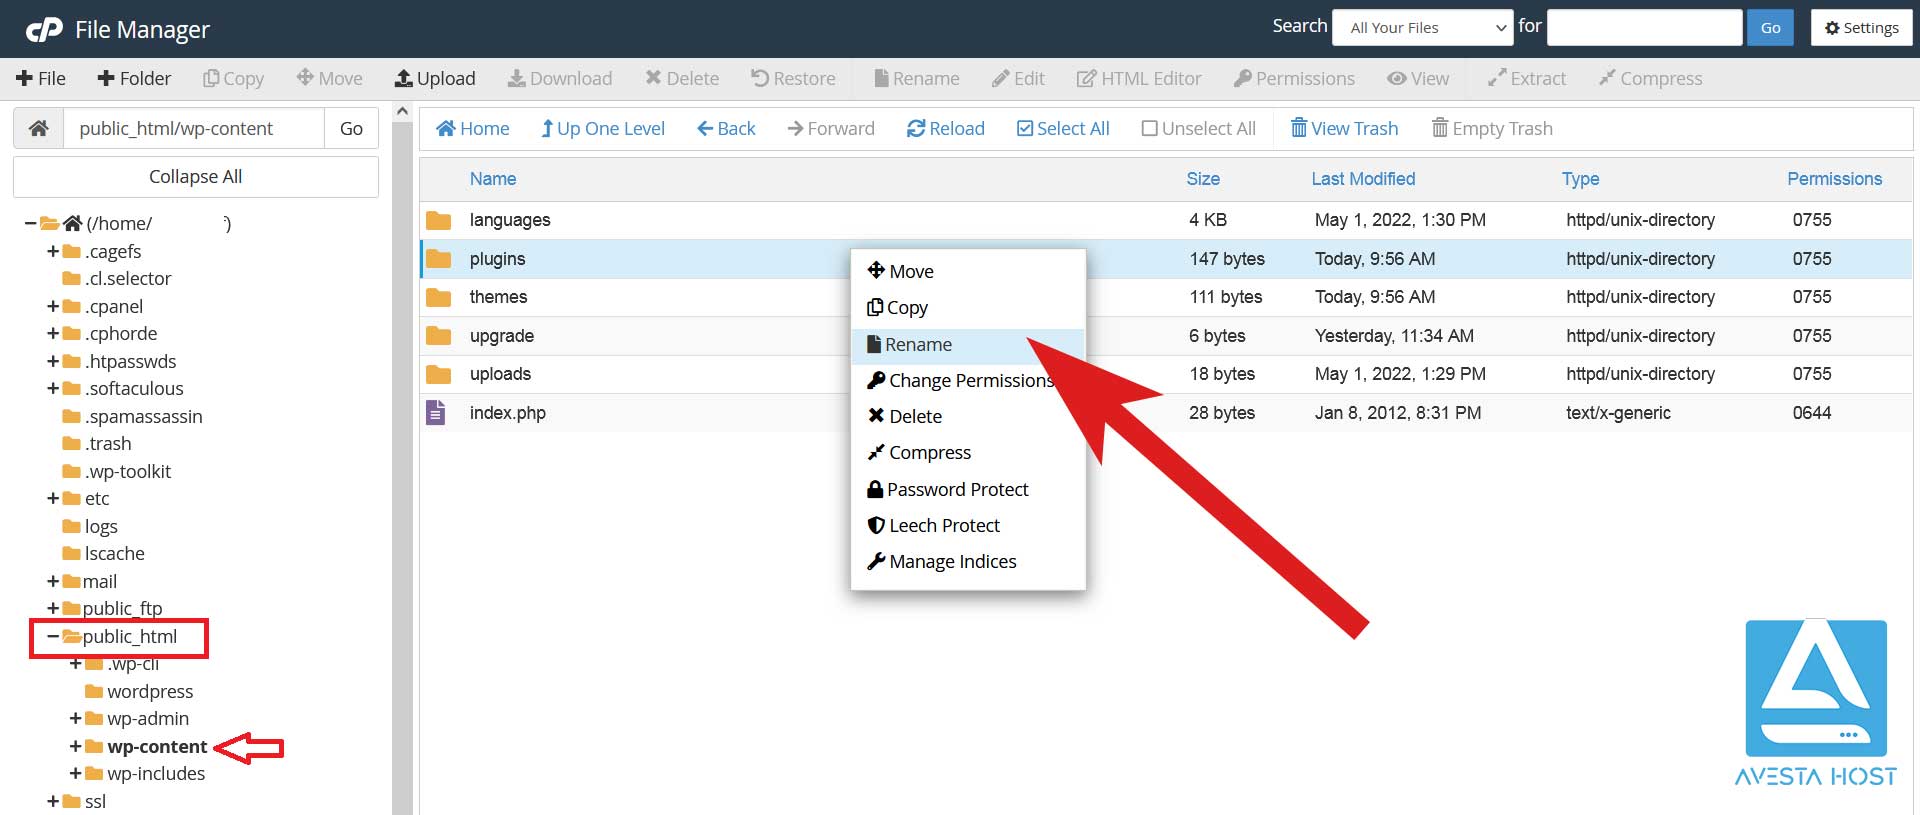Check the Select All checkbox
The image size is (1920, 815).
[x=1025, y=128]
